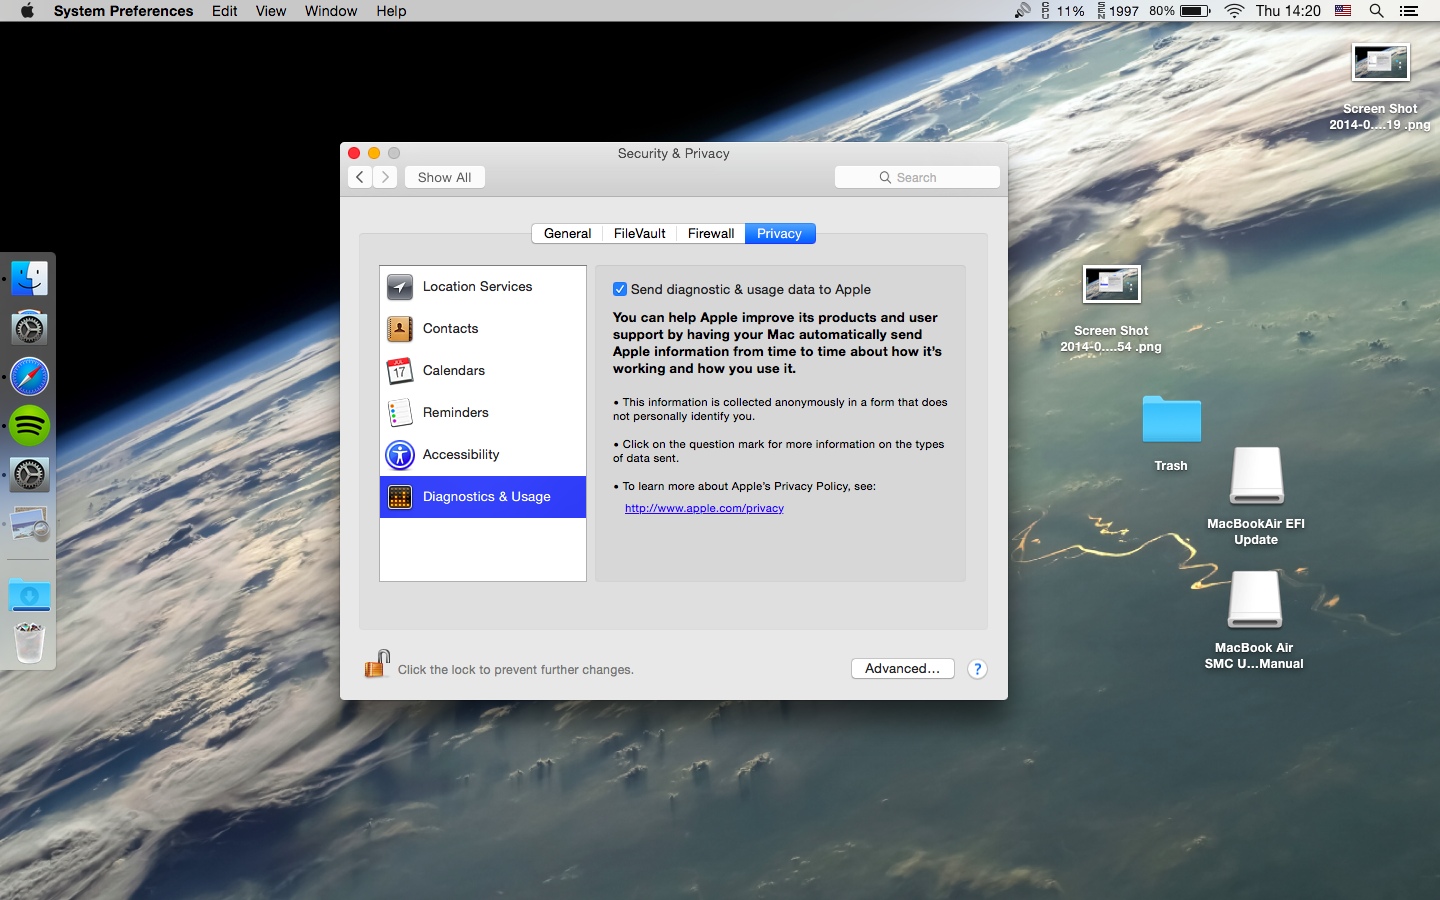Click the Show All button
This screenshot has height=900, width=1440.
coord(445,177)
